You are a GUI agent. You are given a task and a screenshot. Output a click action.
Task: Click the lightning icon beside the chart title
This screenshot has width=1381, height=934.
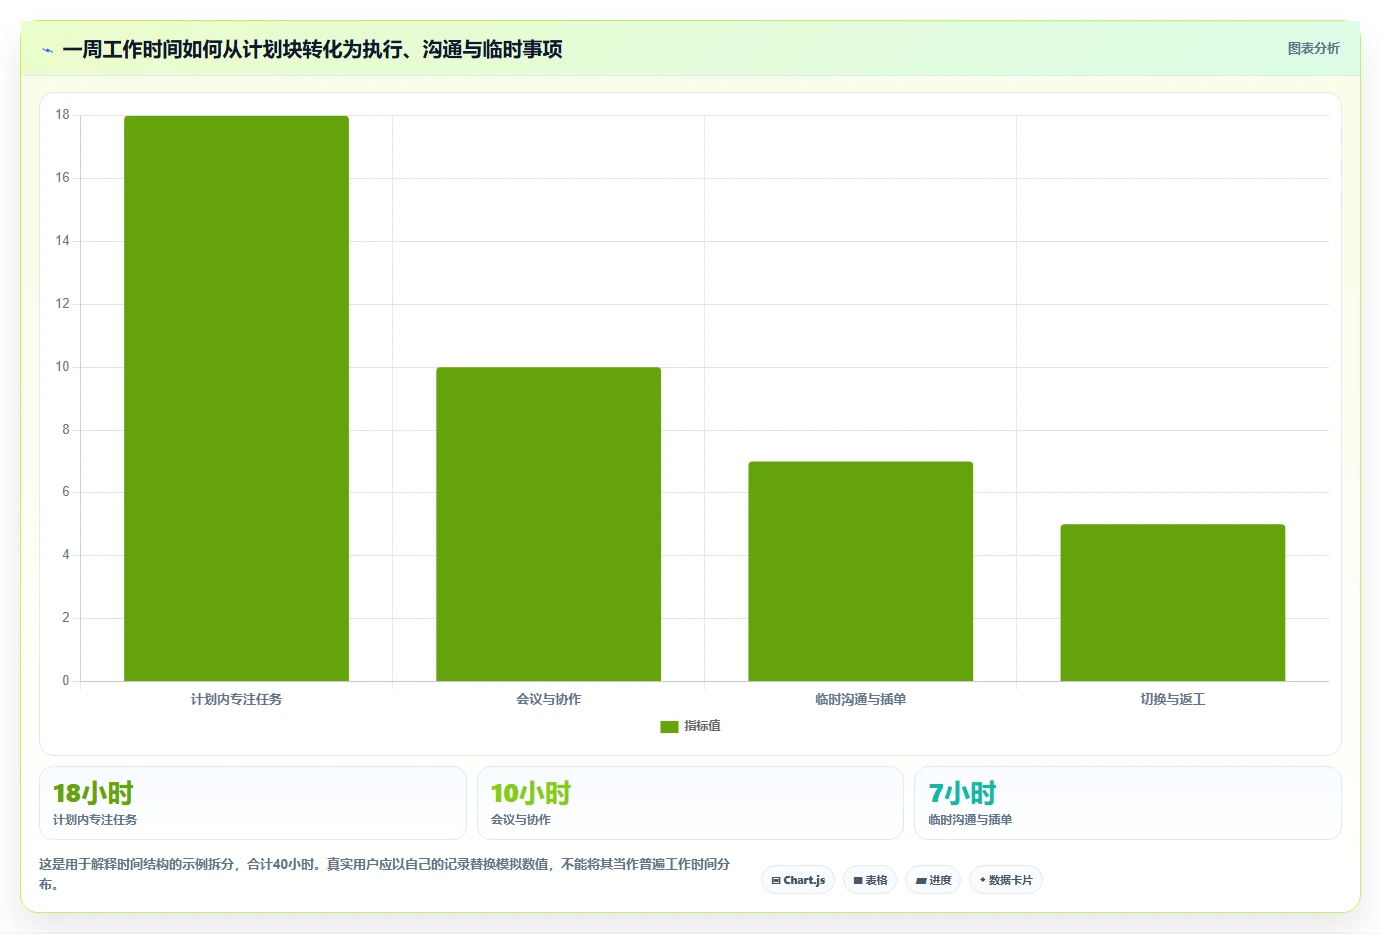[x=47, y=50]
